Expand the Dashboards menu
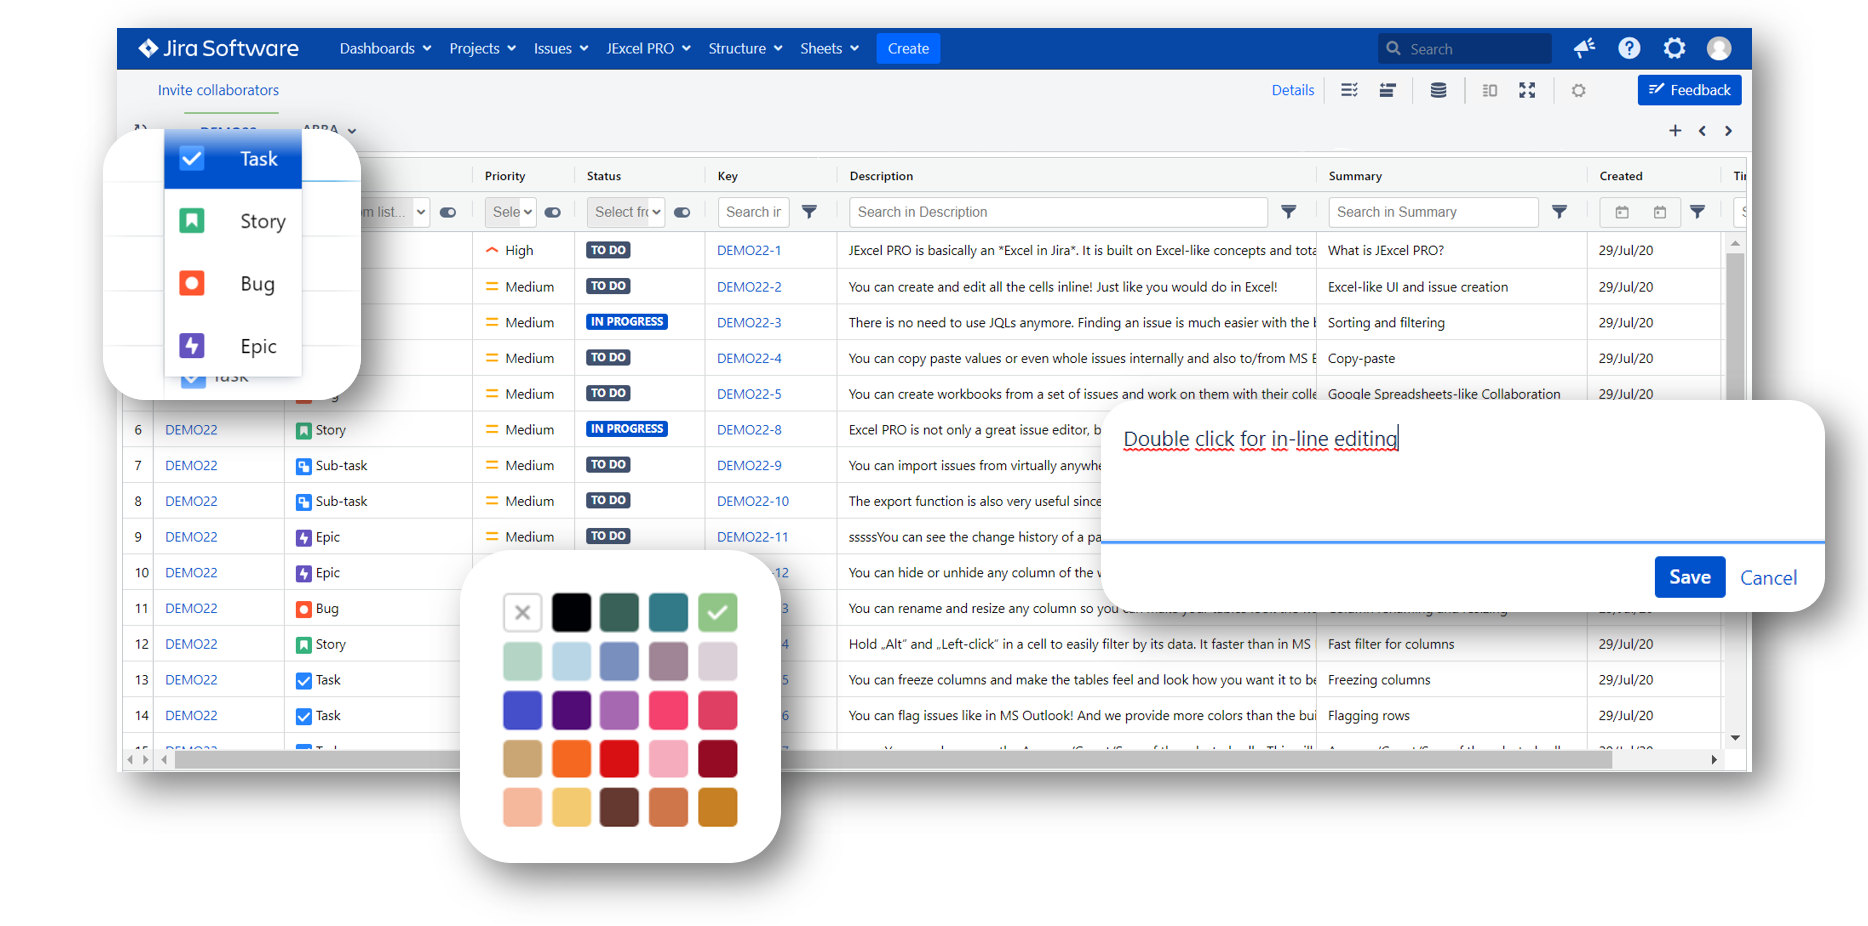 (385, 48)
